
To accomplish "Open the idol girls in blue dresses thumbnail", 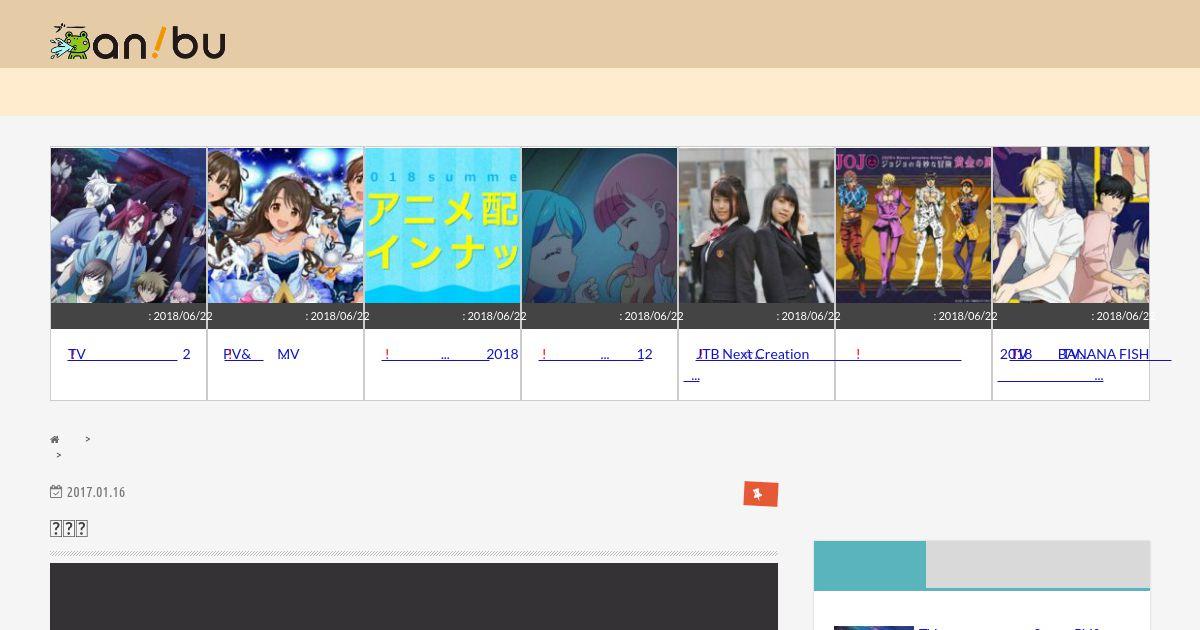I will tap(286, 225).
